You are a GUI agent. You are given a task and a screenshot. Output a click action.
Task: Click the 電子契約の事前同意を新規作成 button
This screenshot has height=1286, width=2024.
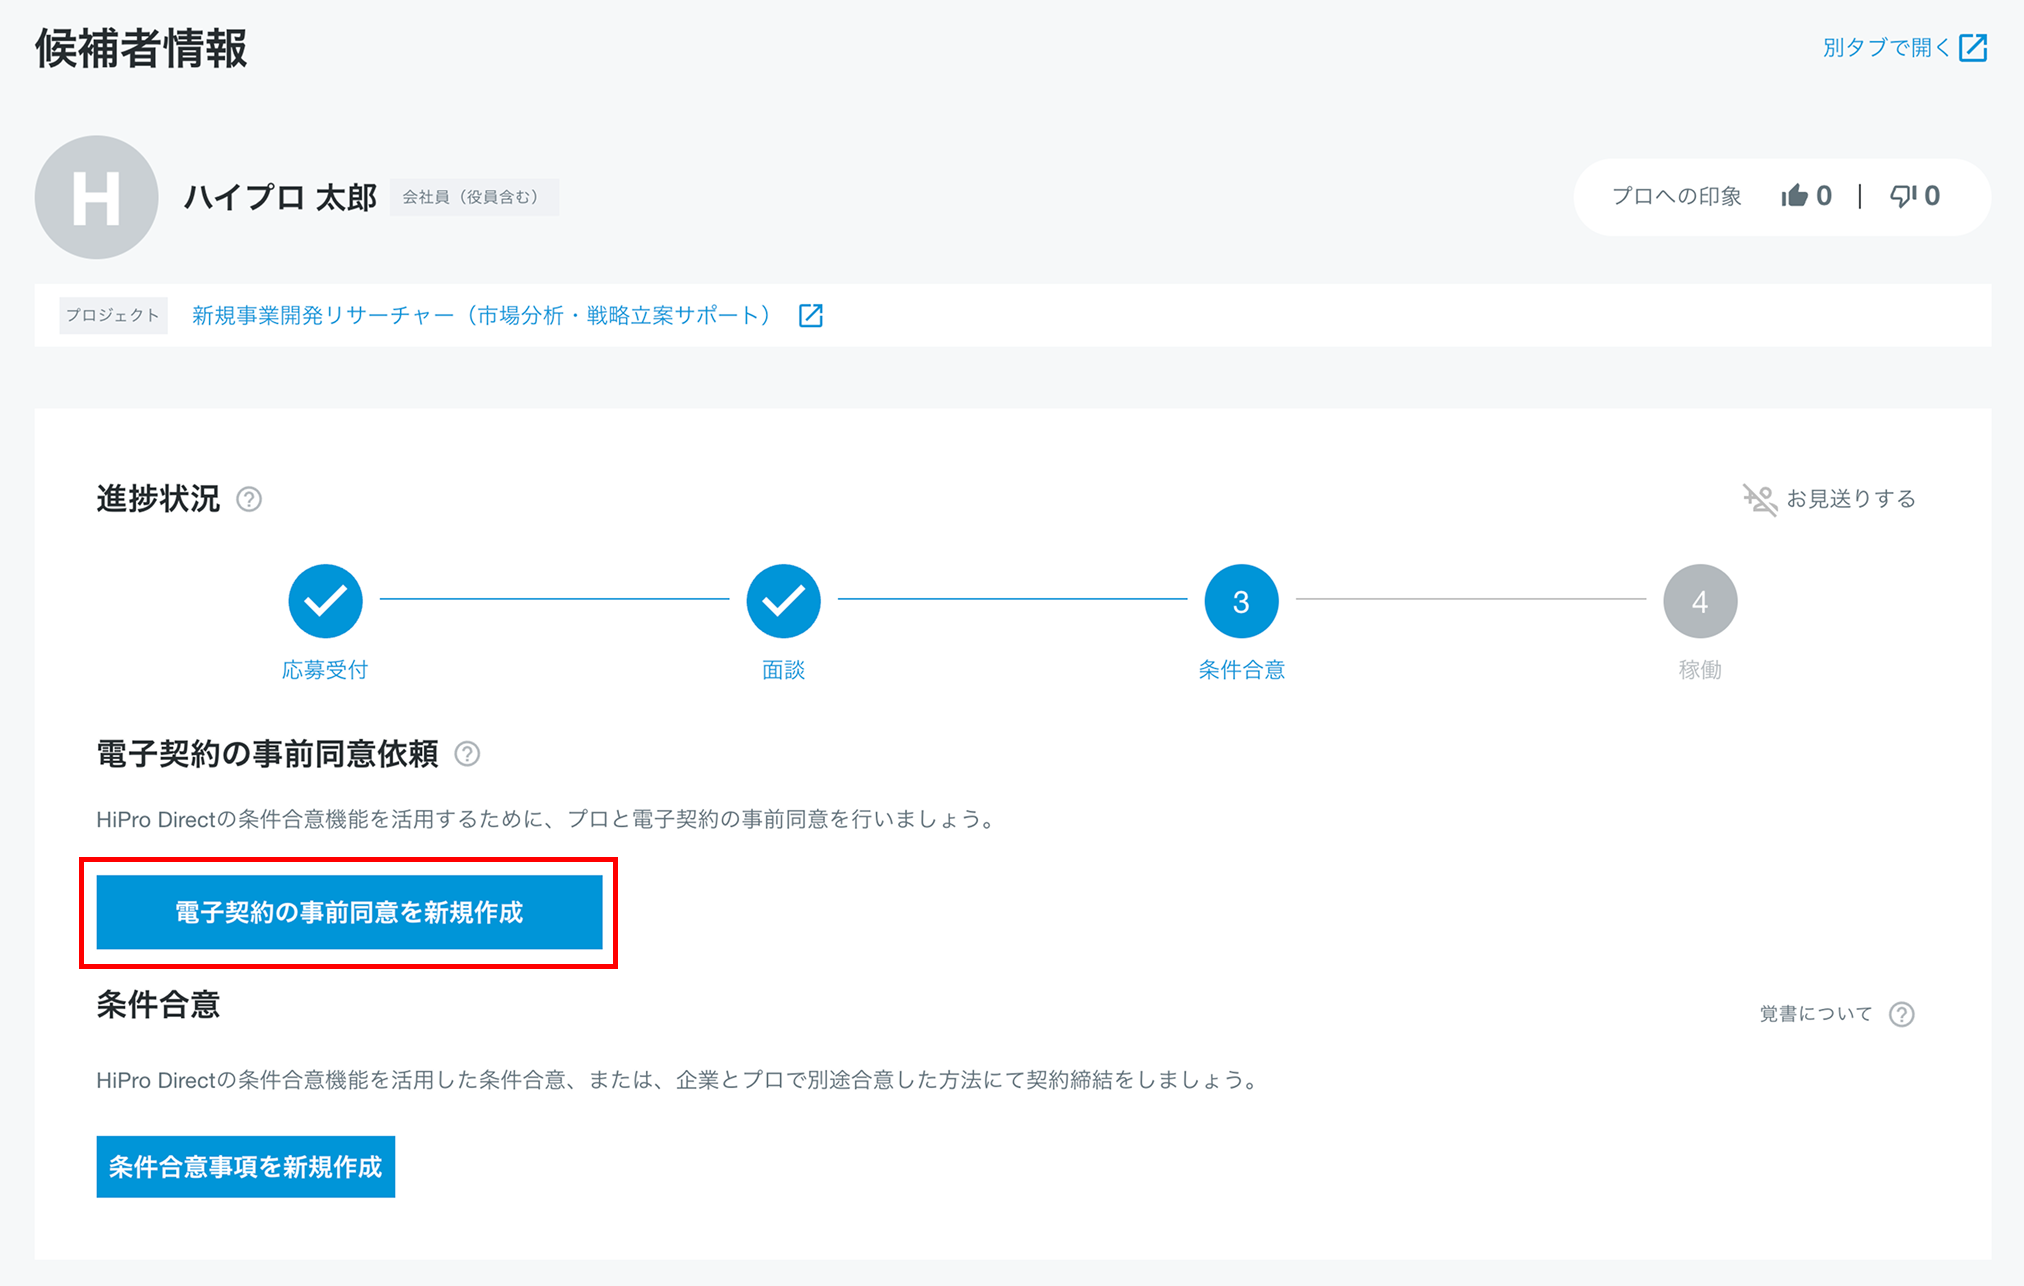pyautogui.click(x=349, y=912)
